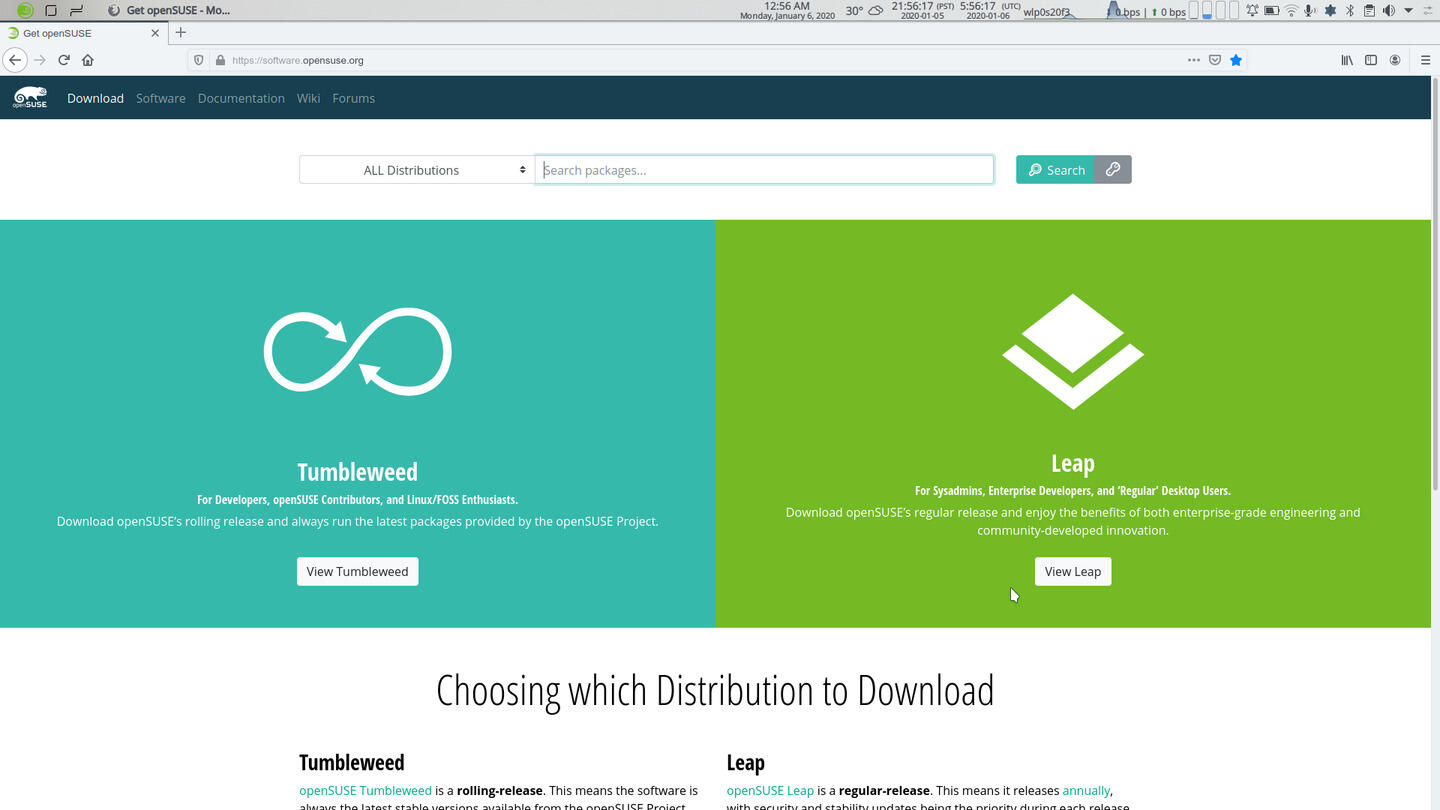
Task: Follow the openSUSE Leap link
Action: coord(770,790)
